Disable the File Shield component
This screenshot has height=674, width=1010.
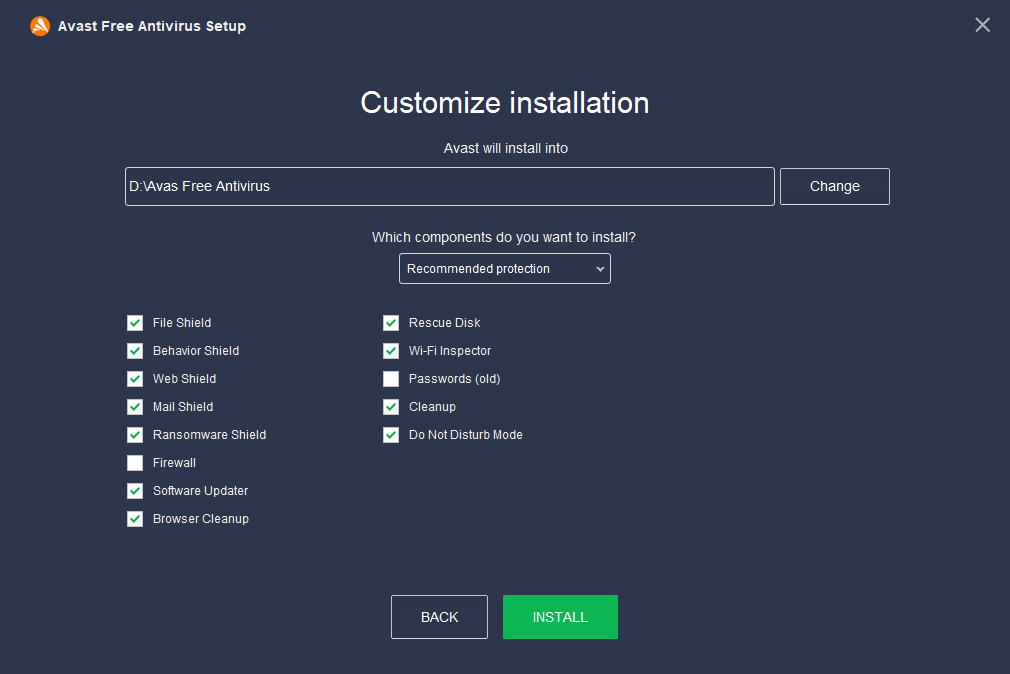[x=135, y=322]
